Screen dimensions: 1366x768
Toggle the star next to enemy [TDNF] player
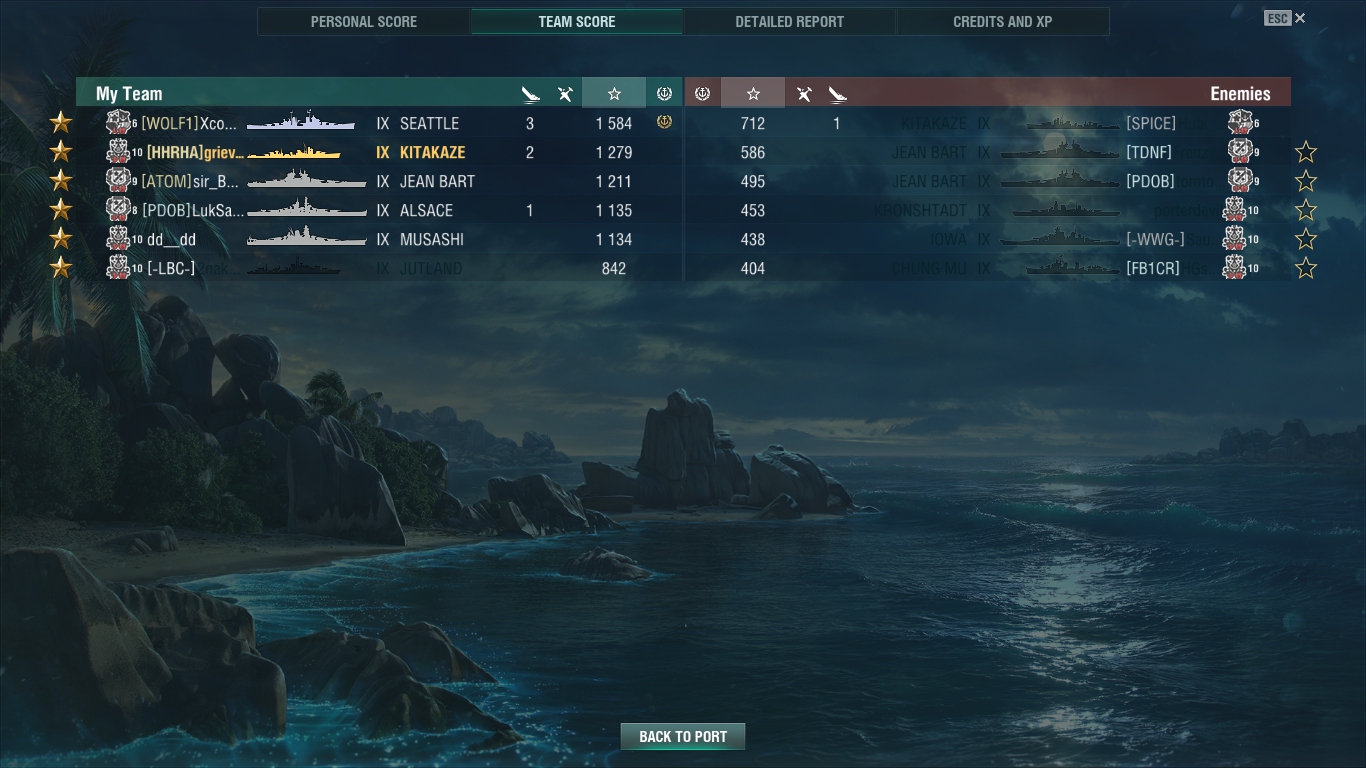tap(1306, 152)
